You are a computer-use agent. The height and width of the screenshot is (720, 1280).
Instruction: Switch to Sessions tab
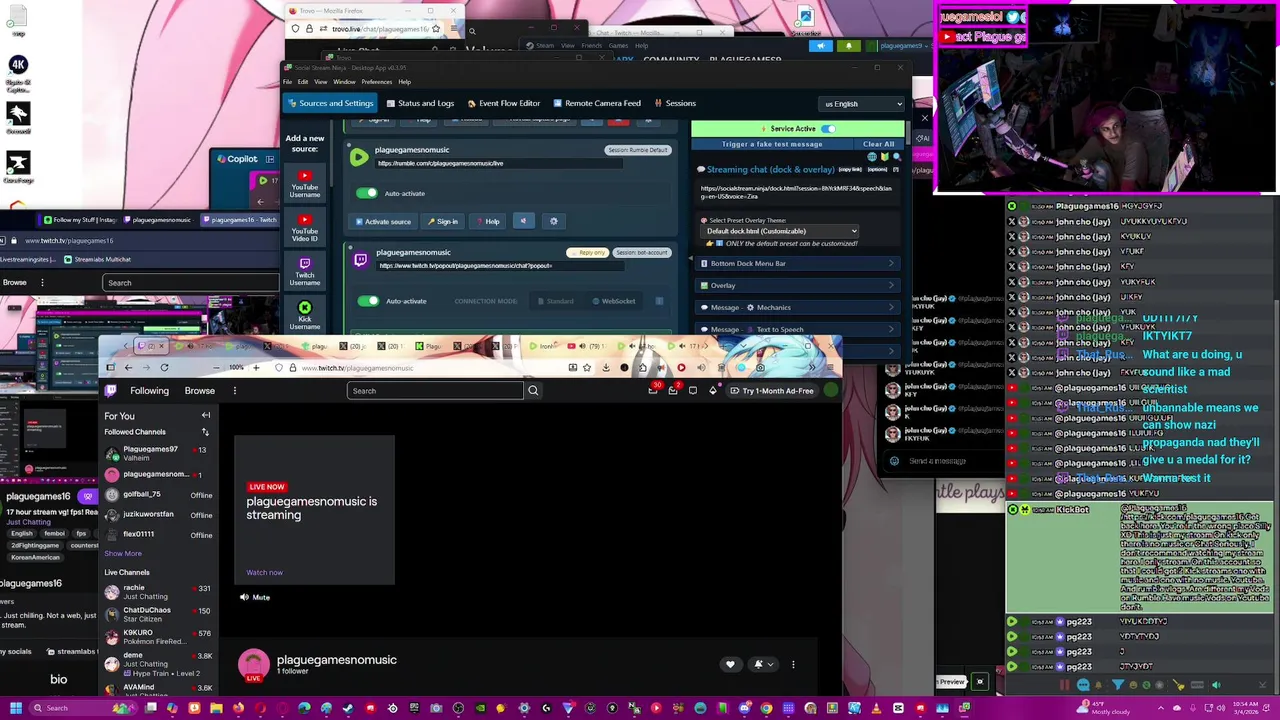click(675, 103)
